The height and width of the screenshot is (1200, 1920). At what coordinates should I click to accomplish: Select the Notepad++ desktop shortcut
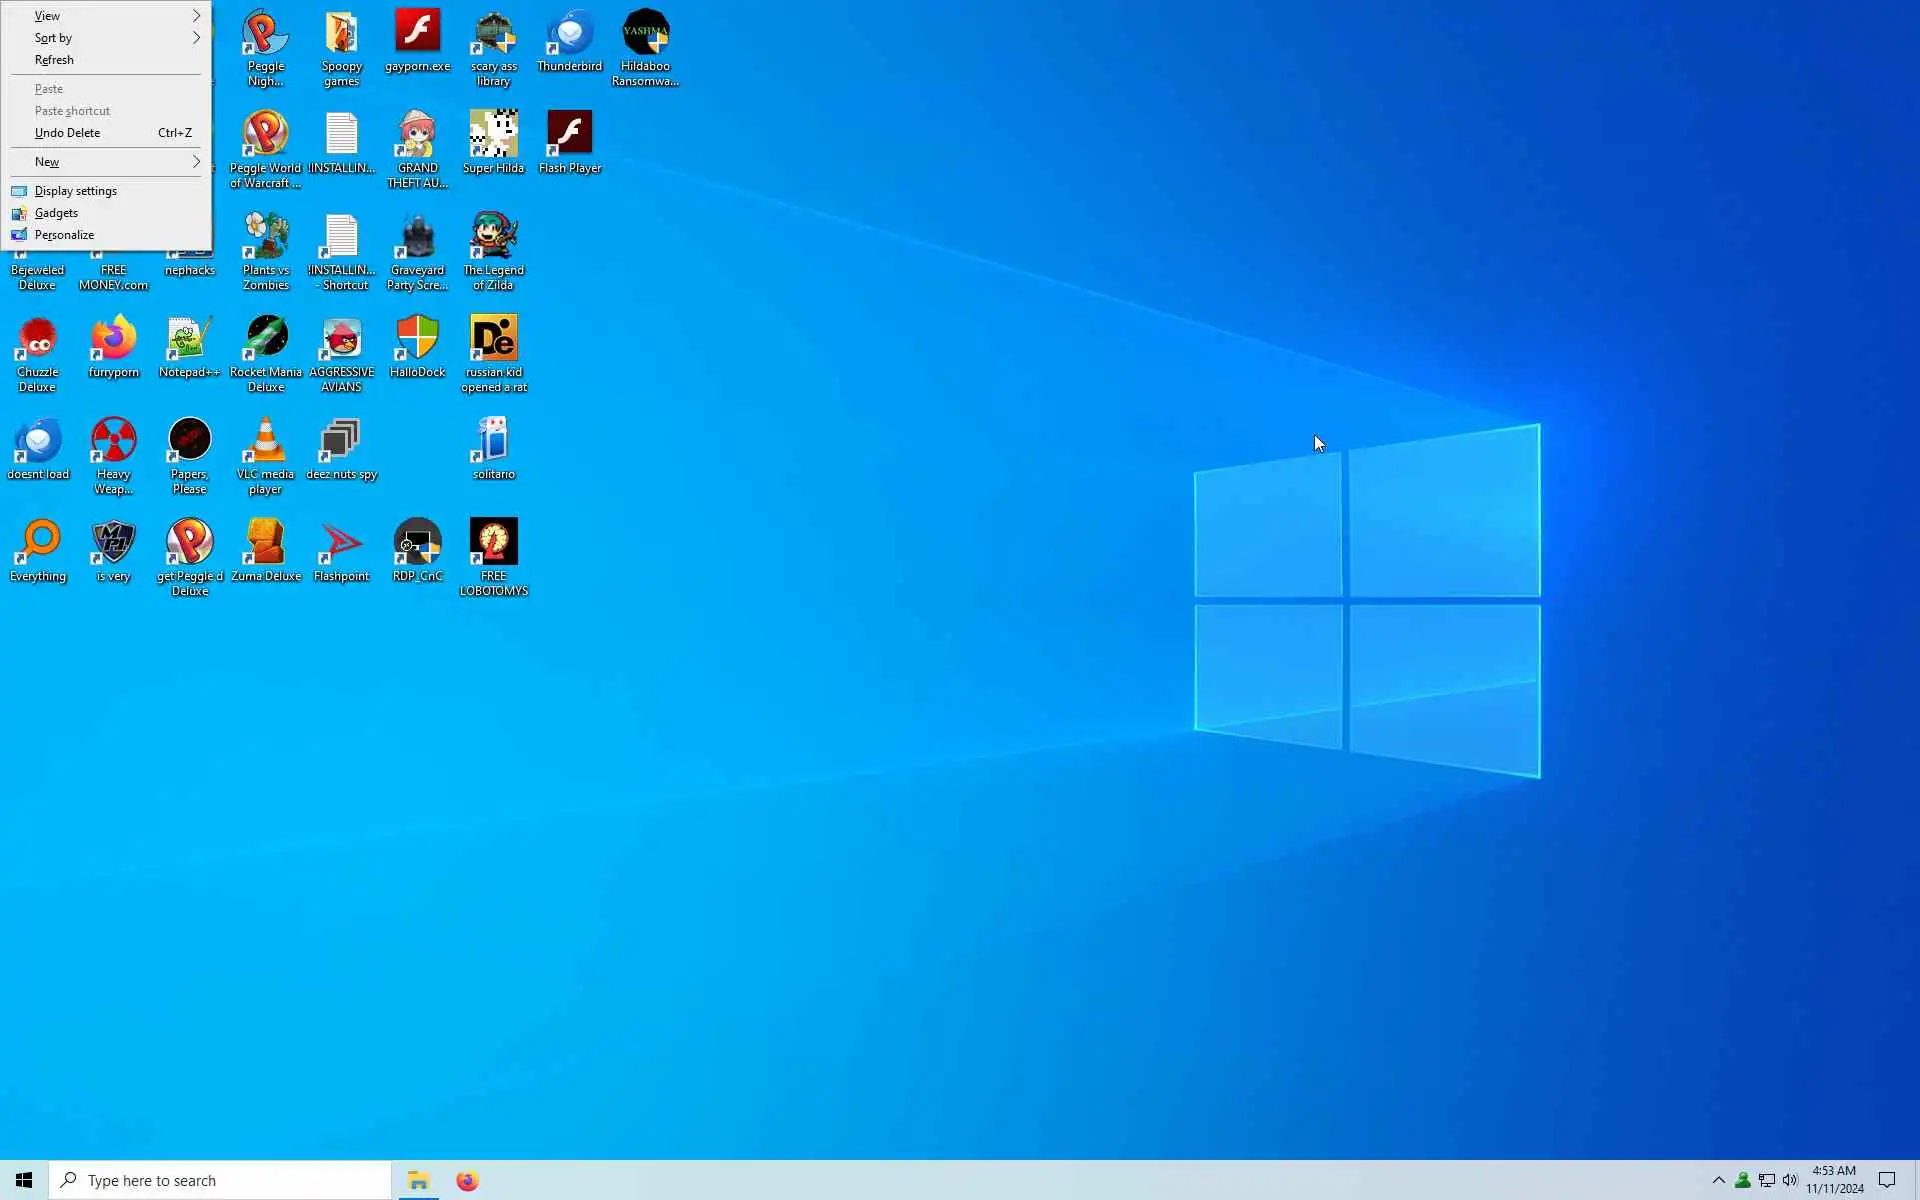(189, 340)
